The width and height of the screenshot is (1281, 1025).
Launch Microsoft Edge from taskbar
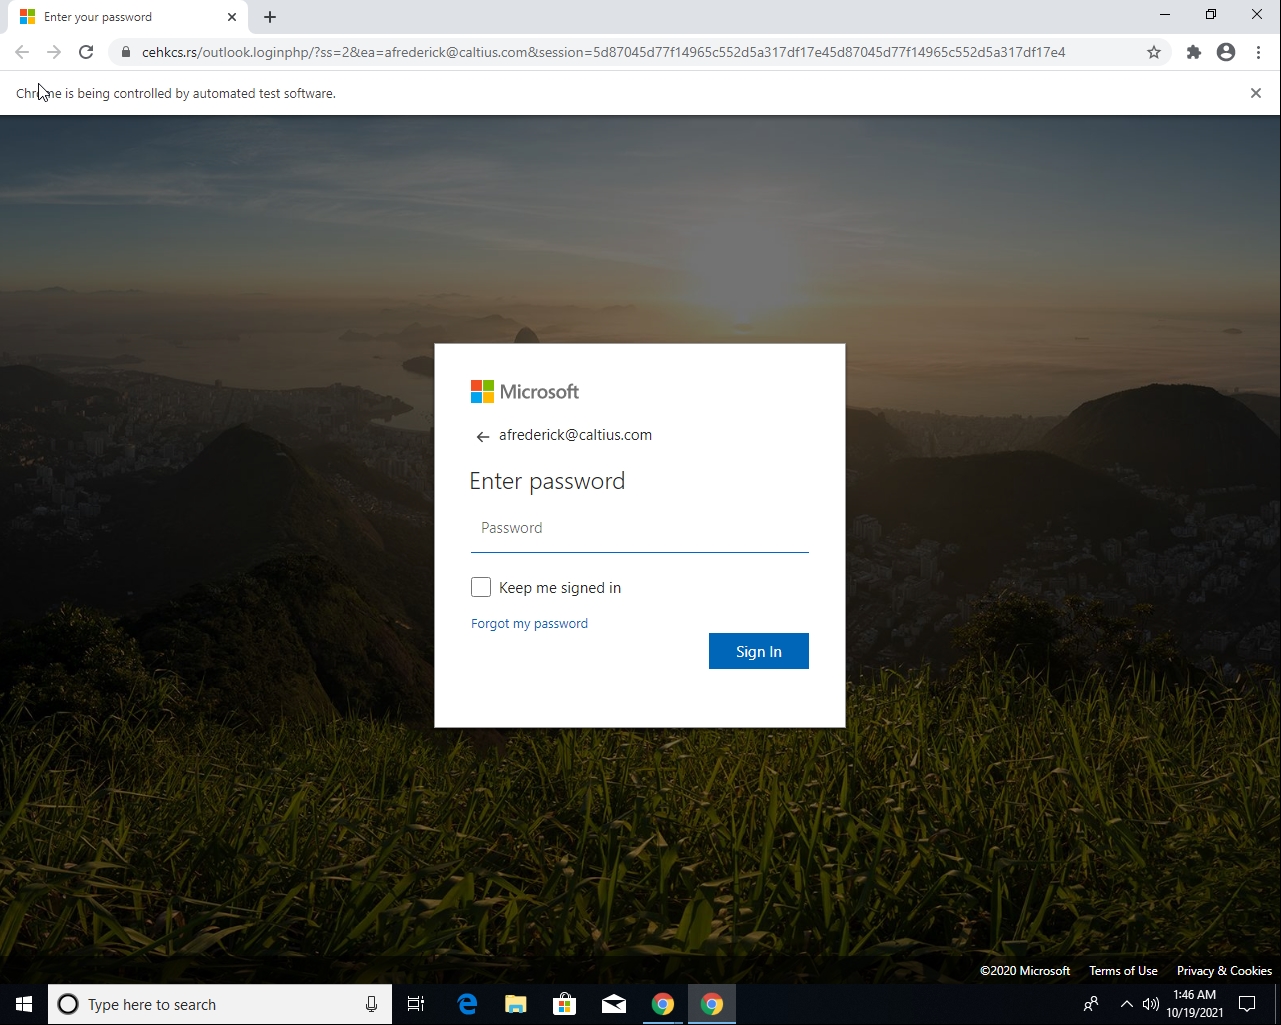[x=467, y=1004]
